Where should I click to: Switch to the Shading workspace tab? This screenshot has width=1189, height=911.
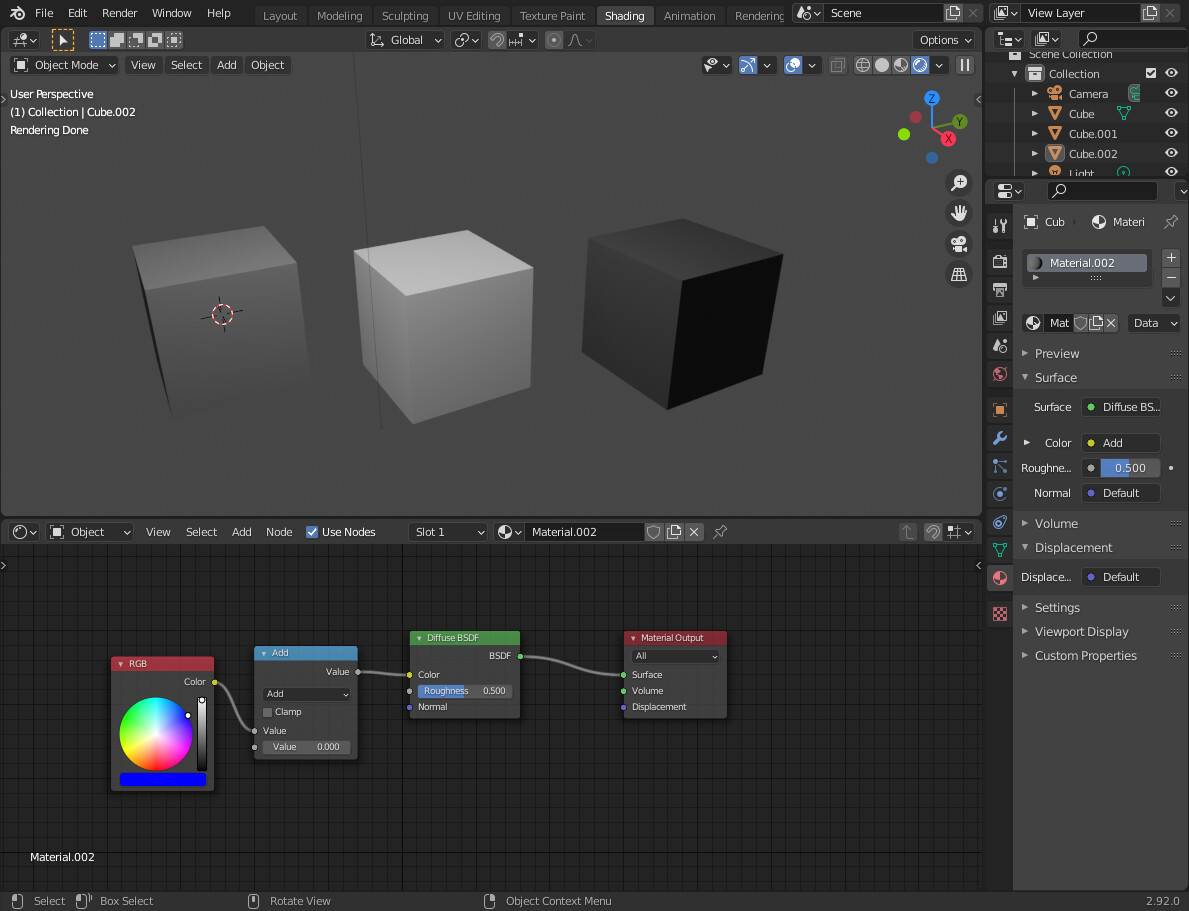(624, 15)
